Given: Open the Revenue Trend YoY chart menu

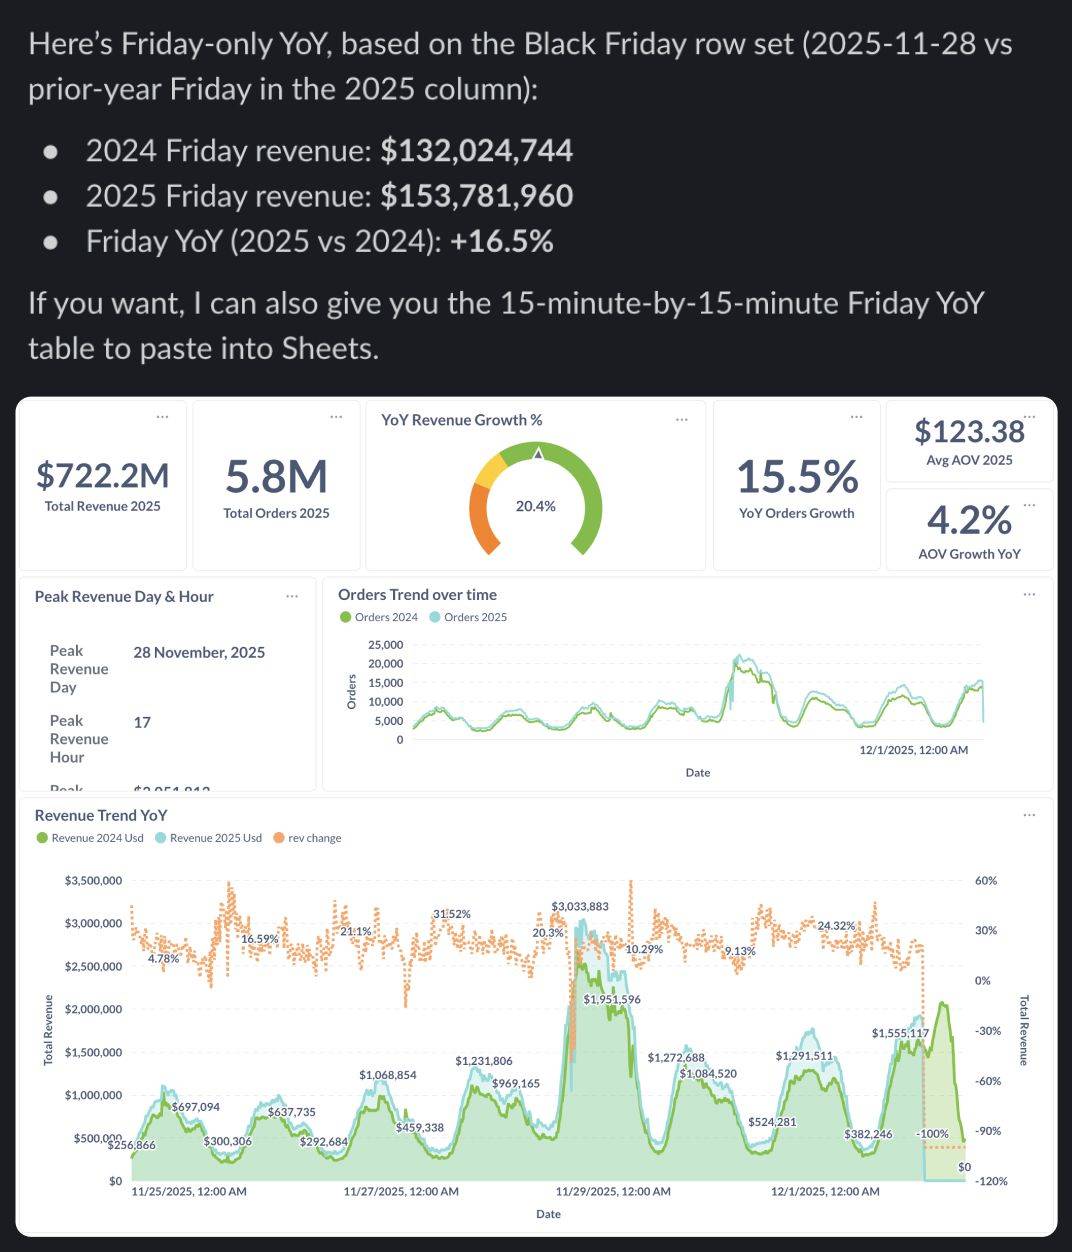Looking at the screenshot, I should (1029, 815).
